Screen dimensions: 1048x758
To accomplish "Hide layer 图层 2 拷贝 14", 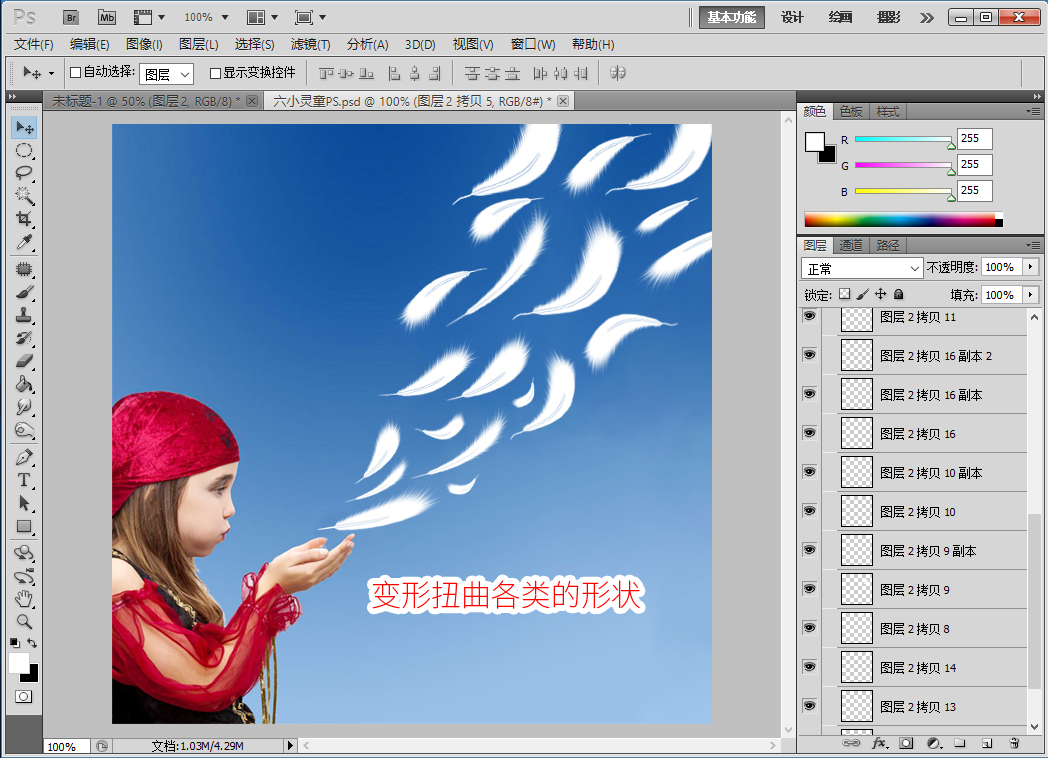I will click(810, 666).
